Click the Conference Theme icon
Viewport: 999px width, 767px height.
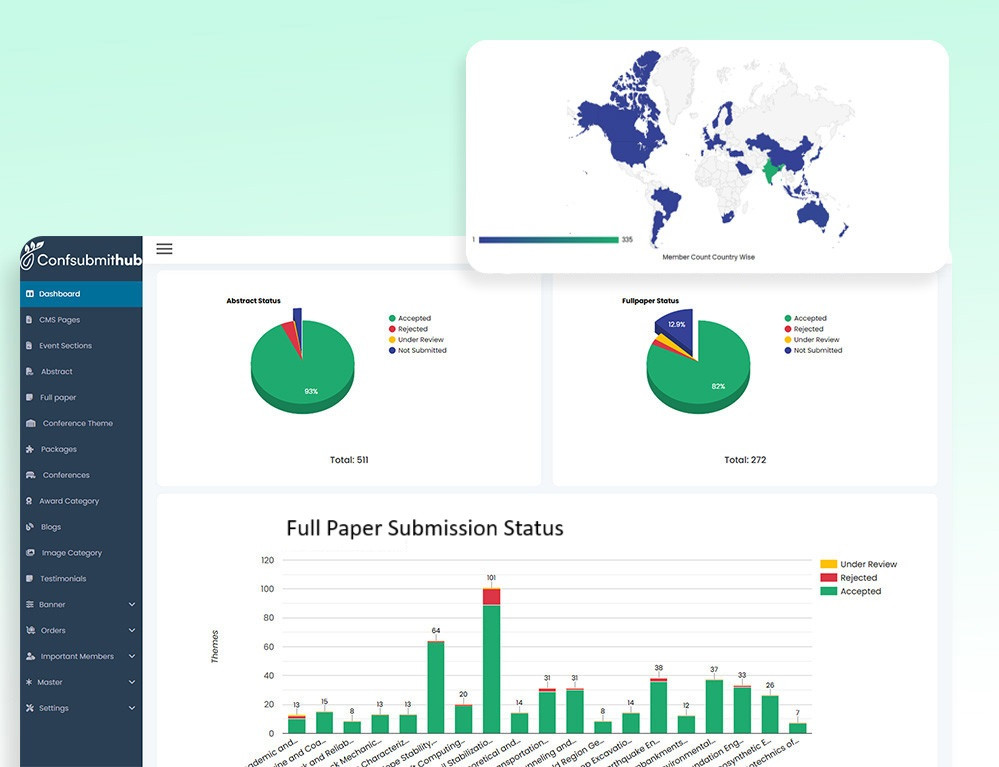tap(31, 423)
